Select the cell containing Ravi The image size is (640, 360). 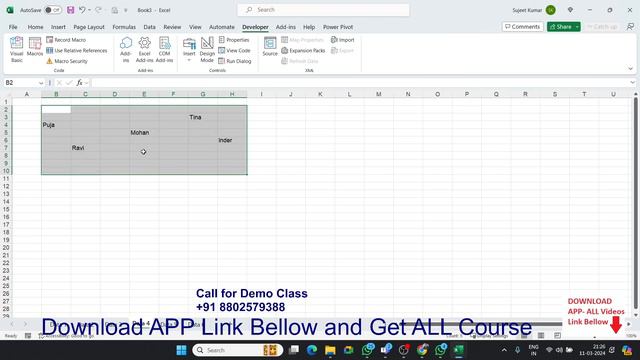[85, 148]
